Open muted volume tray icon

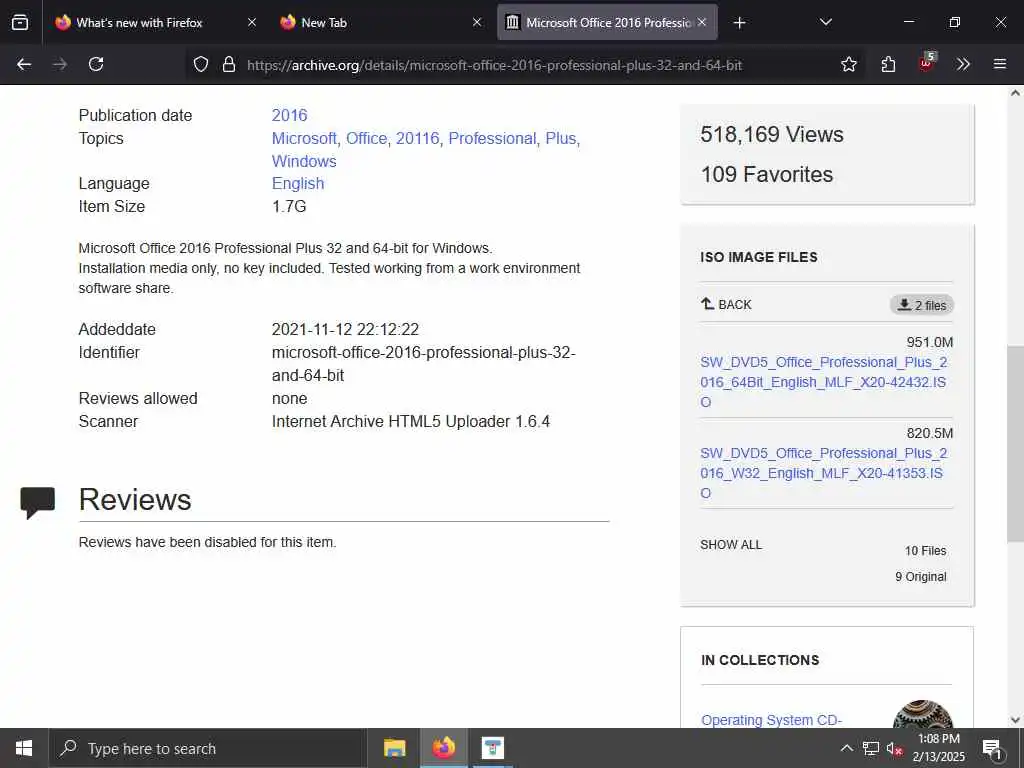[x=894, y=748]
